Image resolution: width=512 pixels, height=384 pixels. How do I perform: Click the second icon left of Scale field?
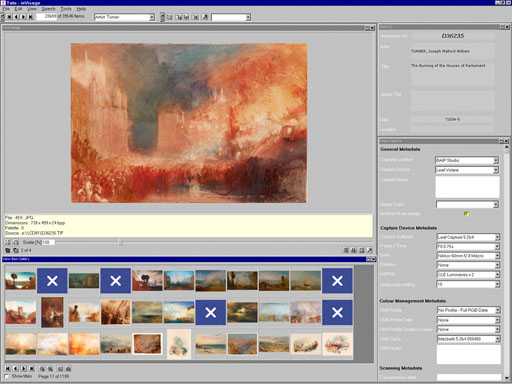click(16, 242)
